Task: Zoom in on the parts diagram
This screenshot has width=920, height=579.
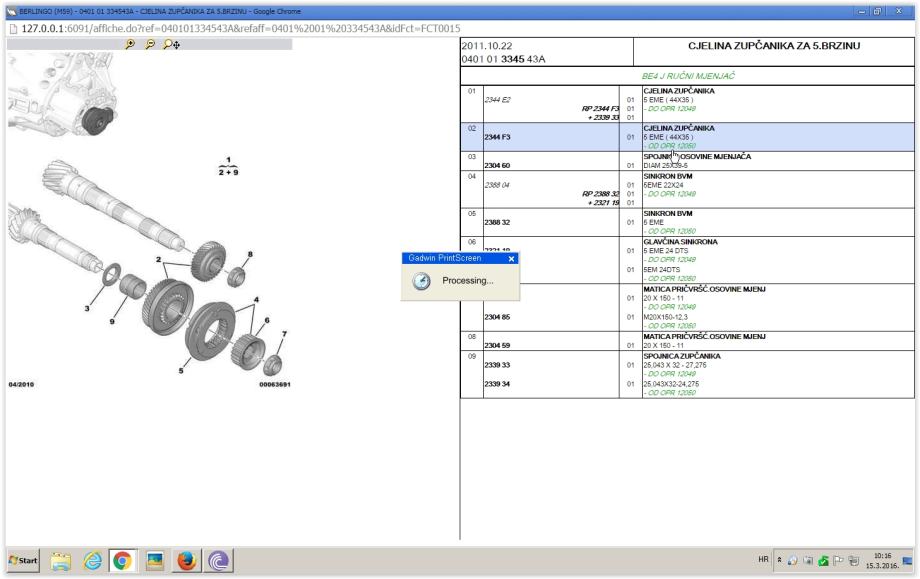Action: click(x=130, y=44)
